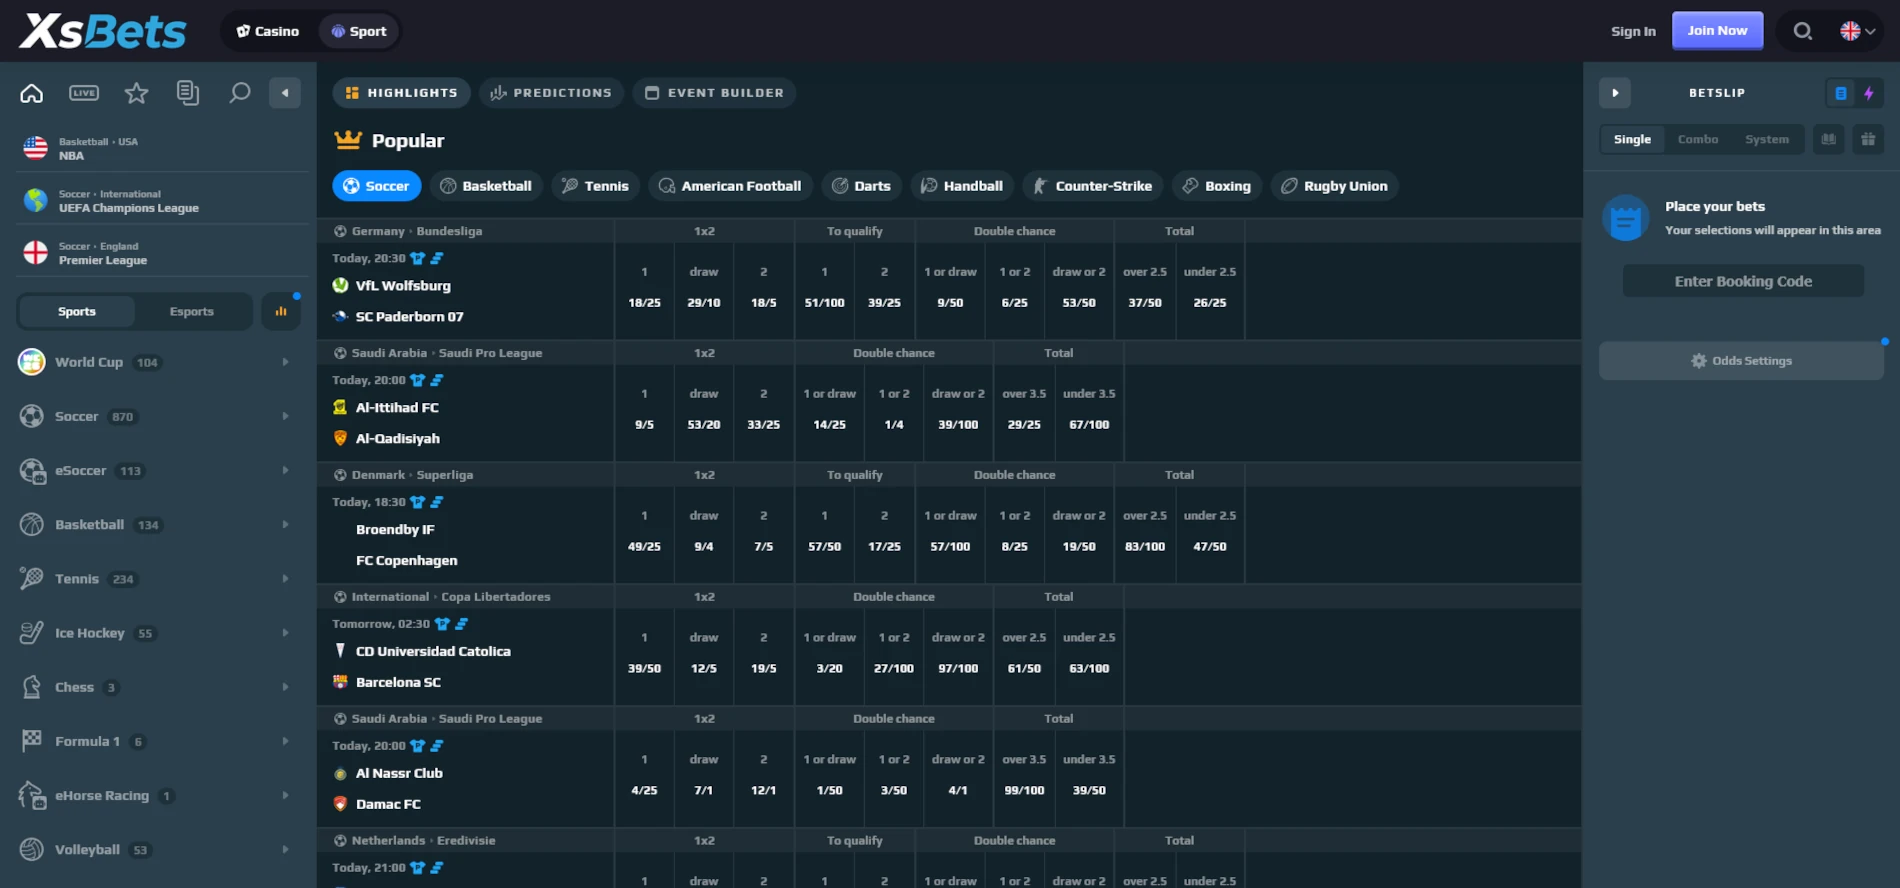
Task: Open Germany Bundesliga league header
Action: tap(417, 231)
